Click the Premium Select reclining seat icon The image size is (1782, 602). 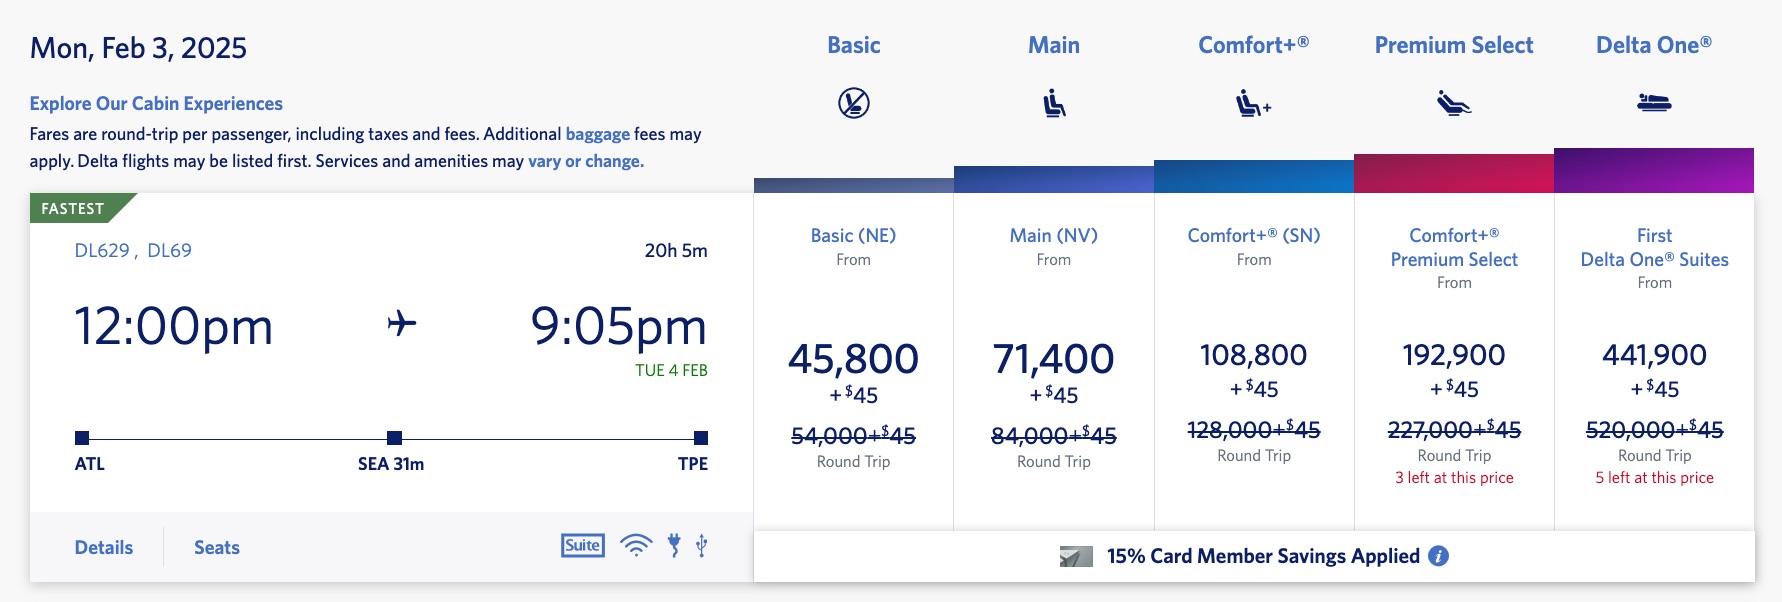[x=1454, y=103]
